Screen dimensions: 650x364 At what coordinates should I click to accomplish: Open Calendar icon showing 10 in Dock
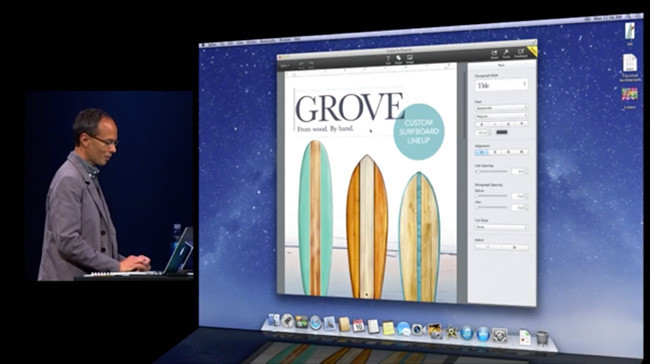[359, 325]
